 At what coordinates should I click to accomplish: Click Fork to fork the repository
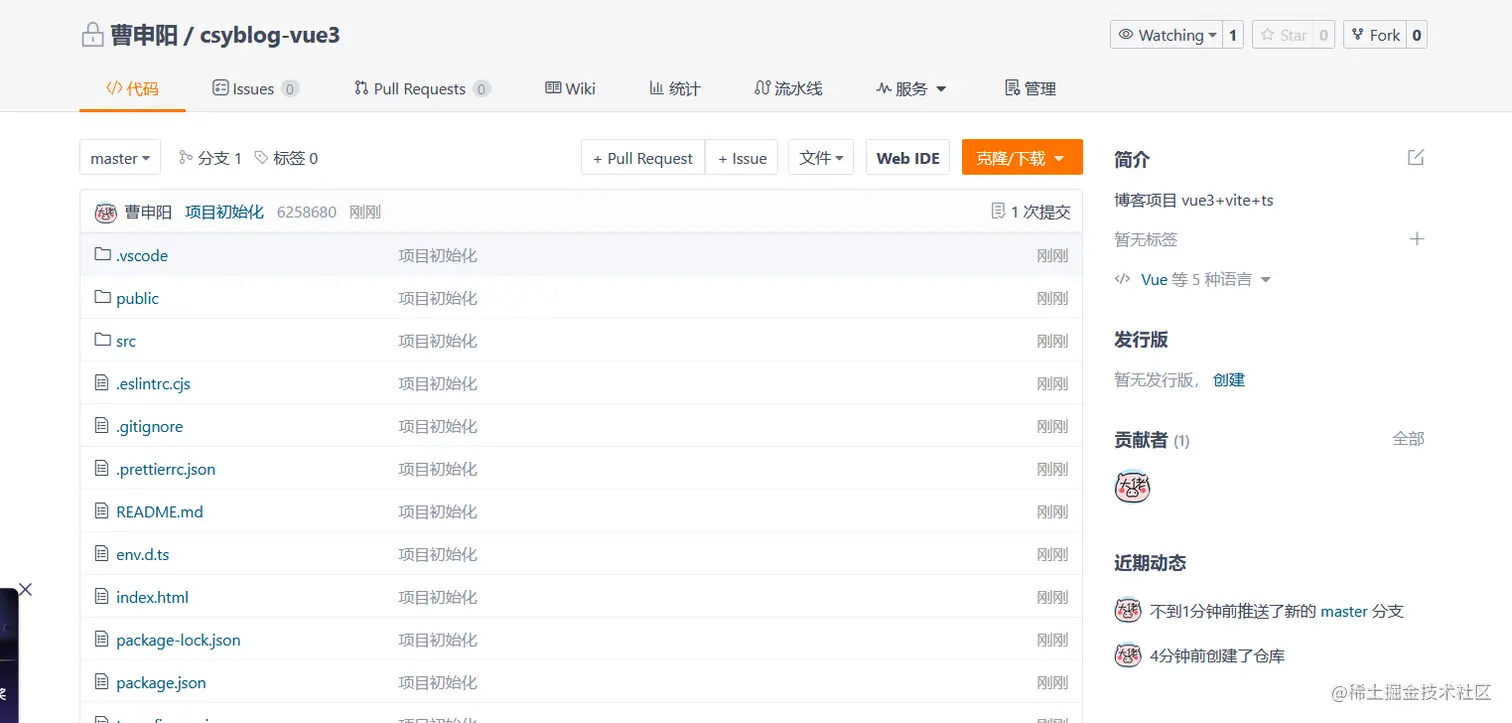[1377, 34]
